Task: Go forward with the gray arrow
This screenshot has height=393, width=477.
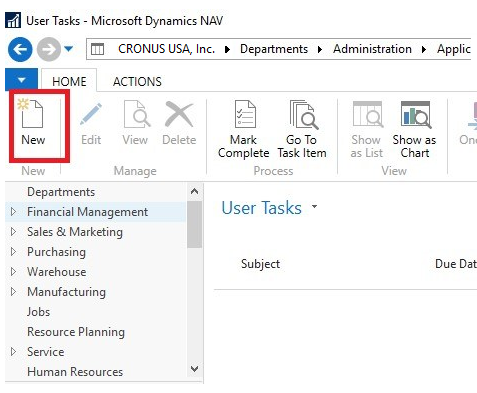Action: tap(49, 49)
